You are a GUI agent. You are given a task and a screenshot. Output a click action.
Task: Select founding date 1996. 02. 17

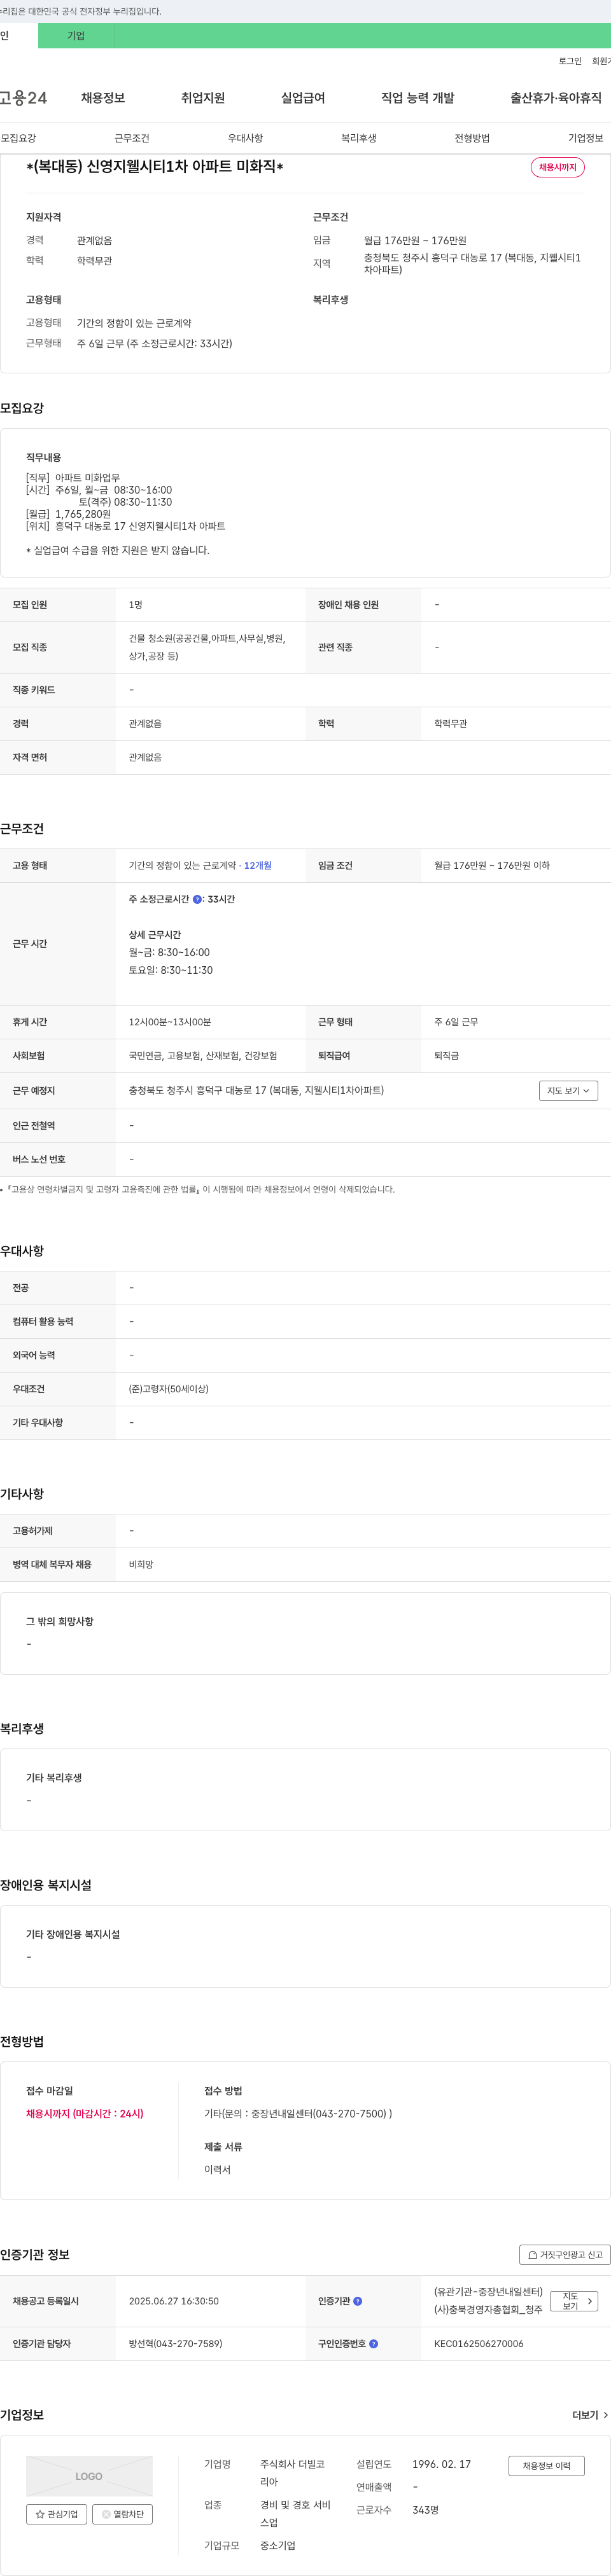pos(441,2464)
